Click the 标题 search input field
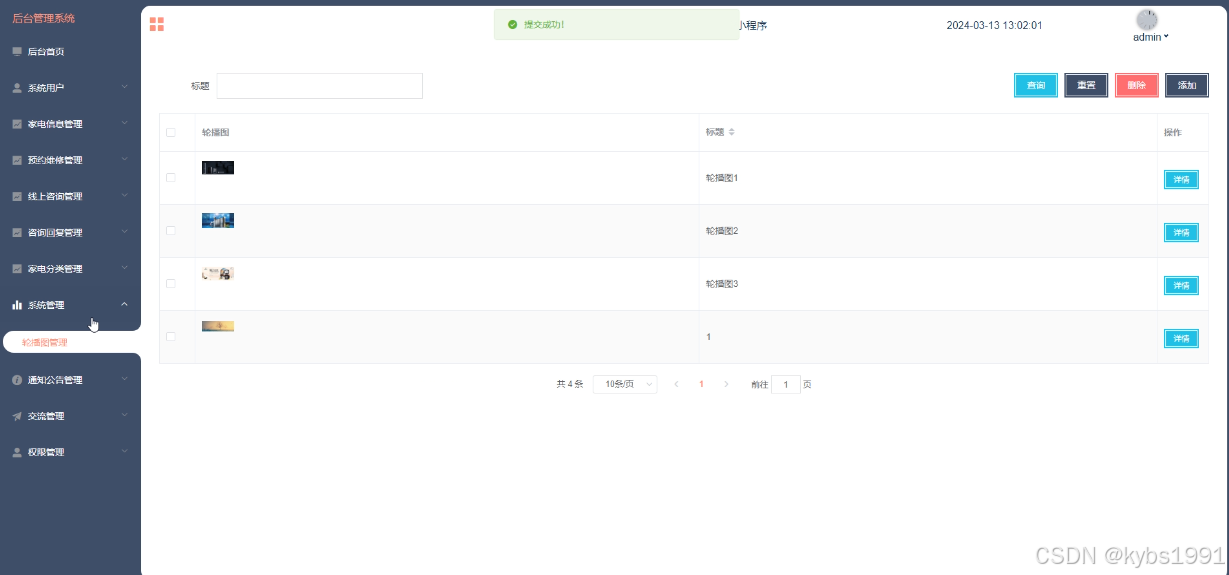Screen dimensions: 1229x575 click(320, 86)
